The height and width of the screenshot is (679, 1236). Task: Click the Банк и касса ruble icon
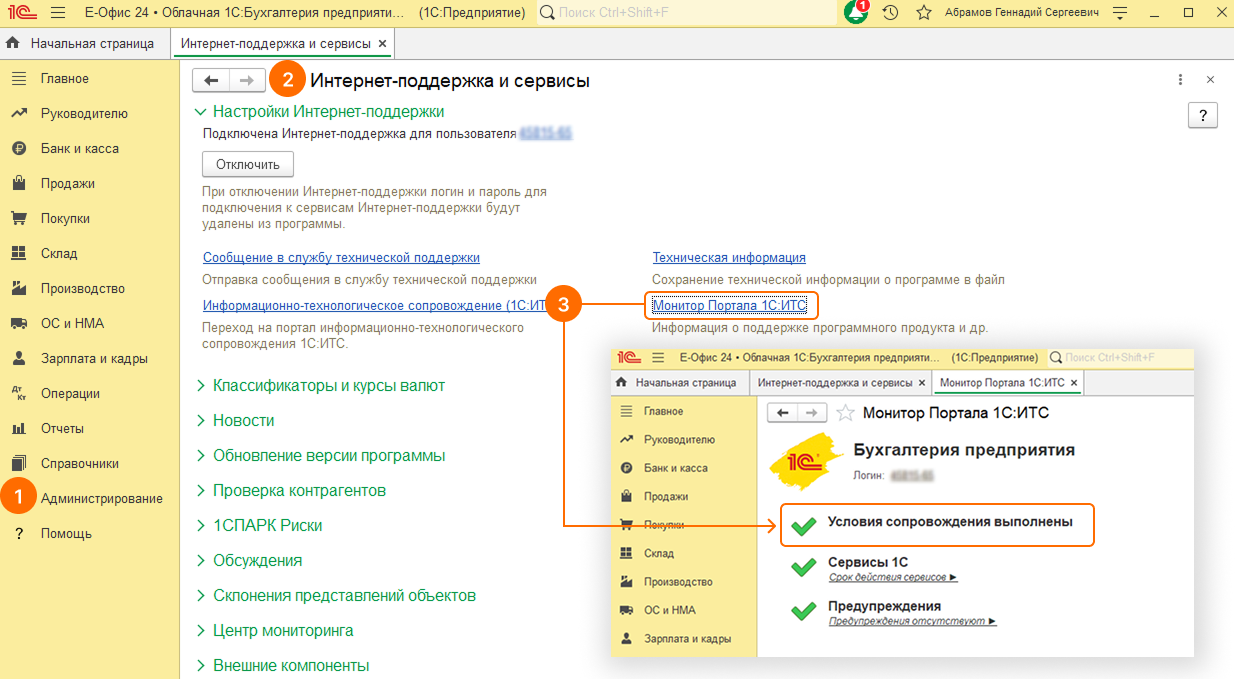click(x=18, y=149)
